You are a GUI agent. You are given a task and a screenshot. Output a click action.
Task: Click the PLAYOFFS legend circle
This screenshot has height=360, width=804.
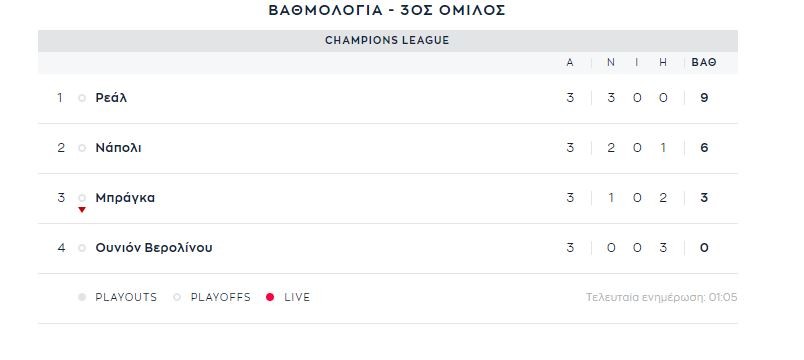click(177, 297)
